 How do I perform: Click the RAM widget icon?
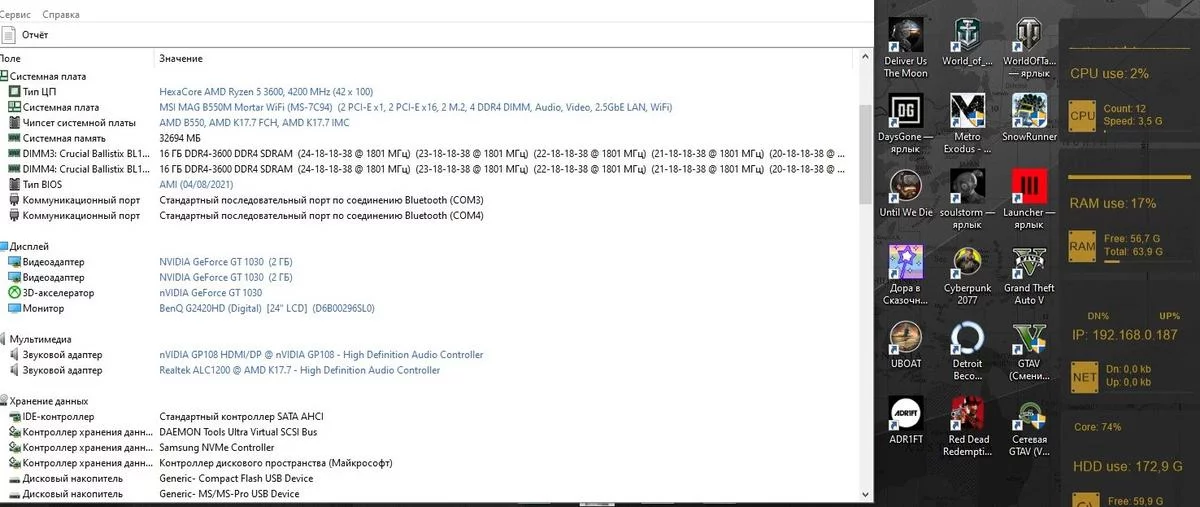1082,246
